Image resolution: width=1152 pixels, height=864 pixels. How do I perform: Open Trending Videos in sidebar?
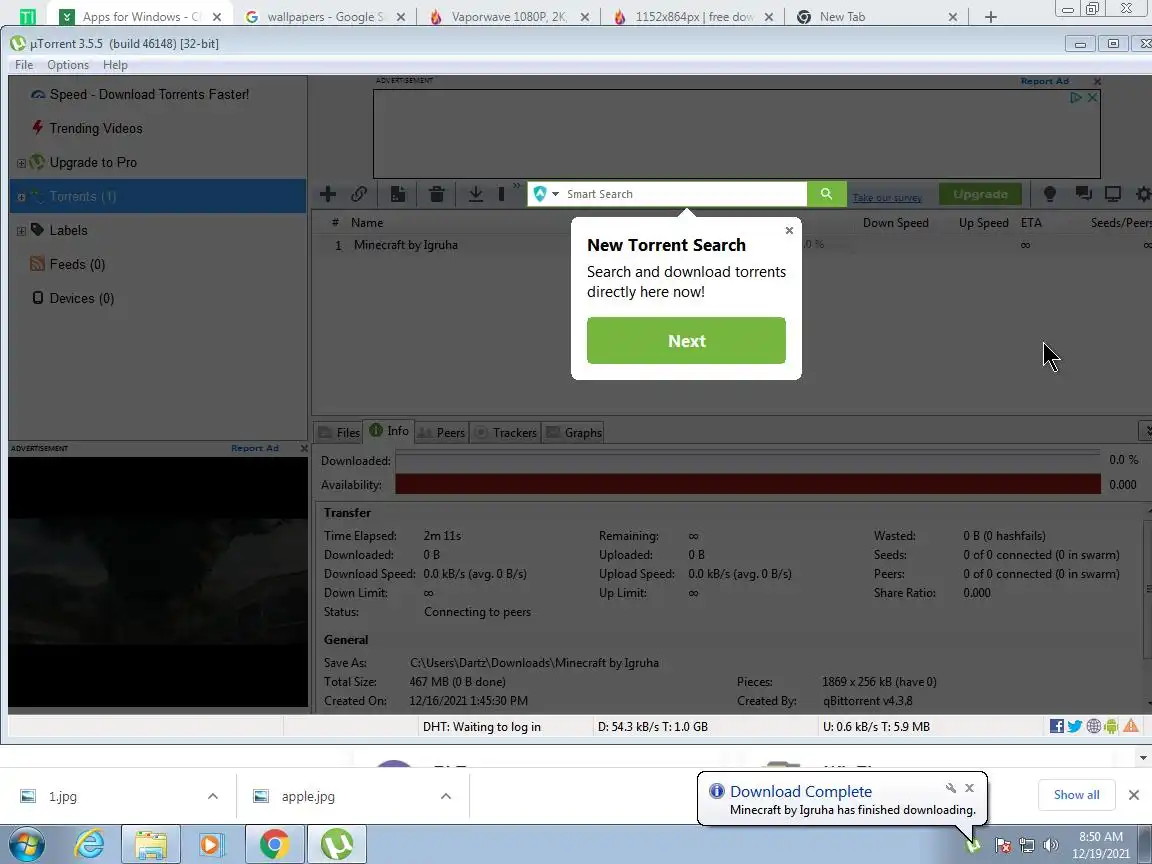coord(96,129)
